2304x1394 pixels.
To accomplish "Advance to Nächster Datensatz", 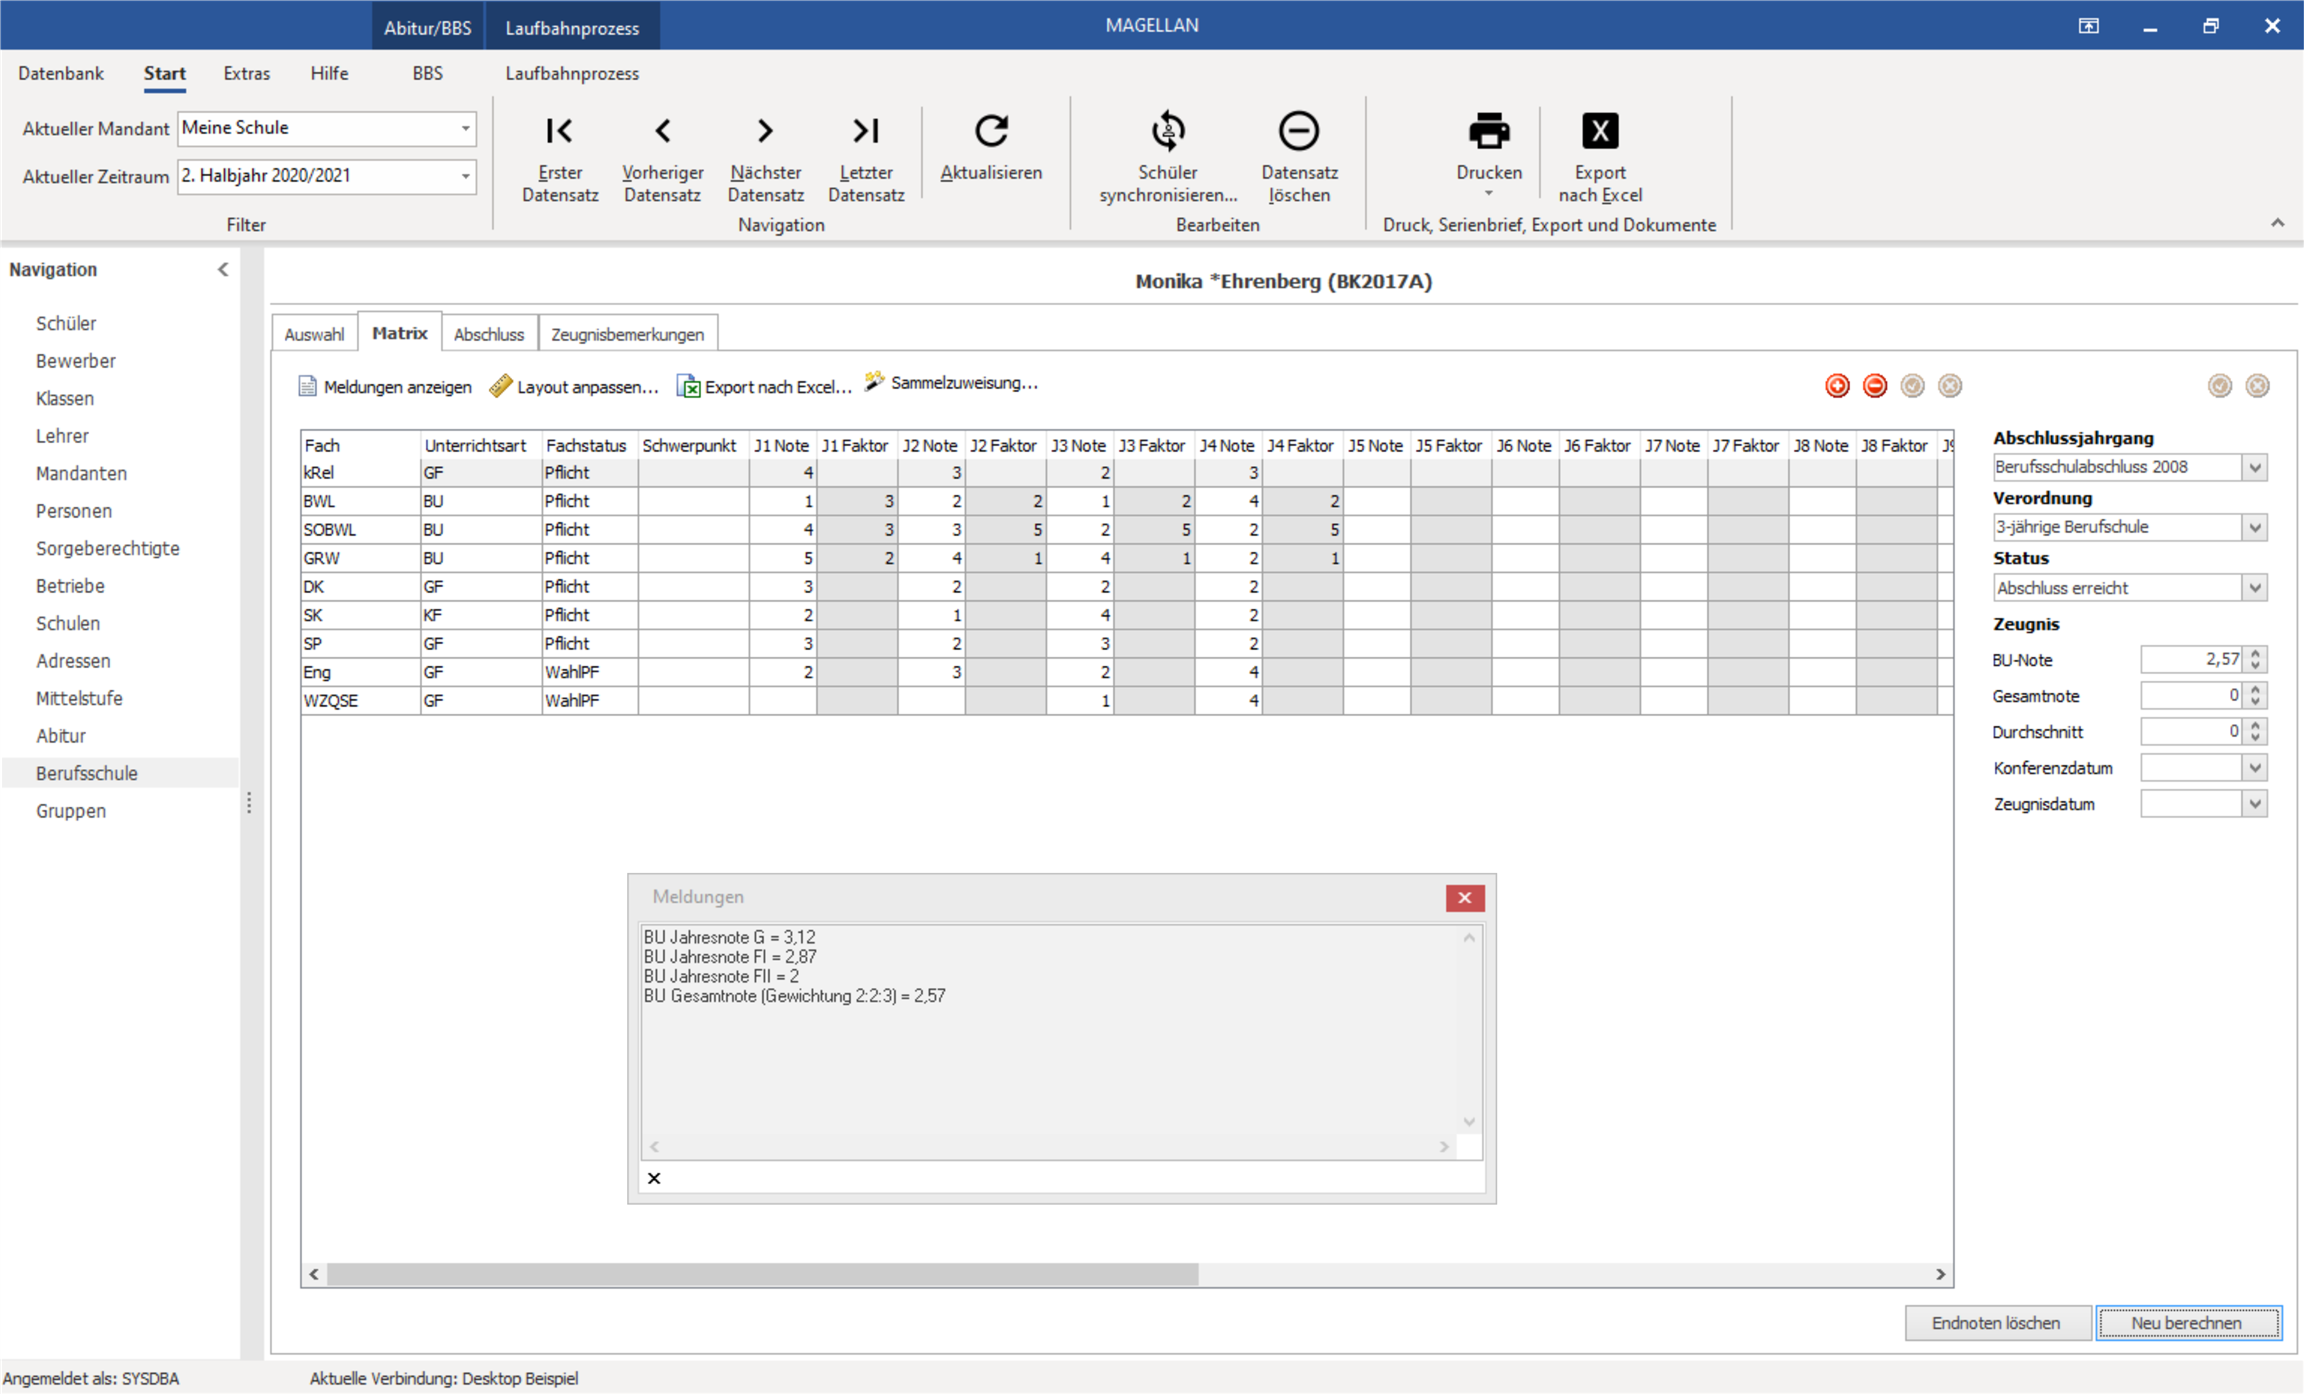I will pyautogui.click(x=765, y=157).
